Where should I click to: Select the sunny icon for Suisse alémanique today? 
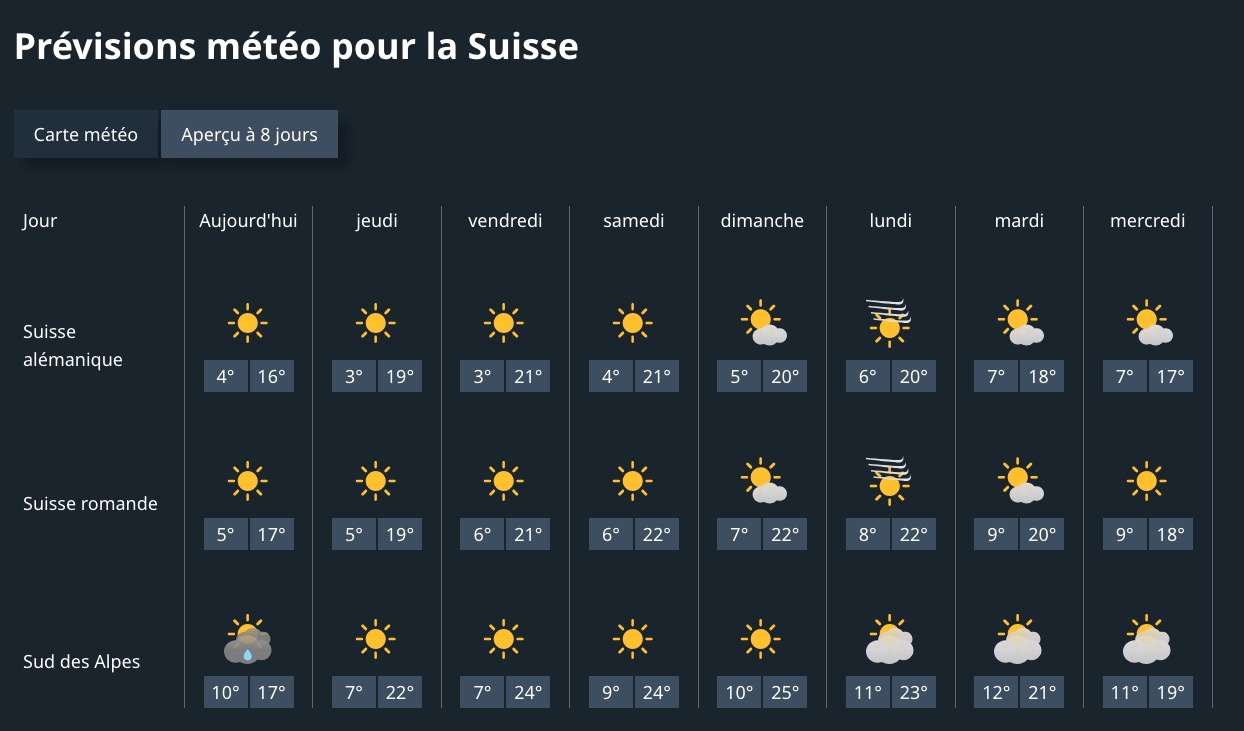point(247,322)
